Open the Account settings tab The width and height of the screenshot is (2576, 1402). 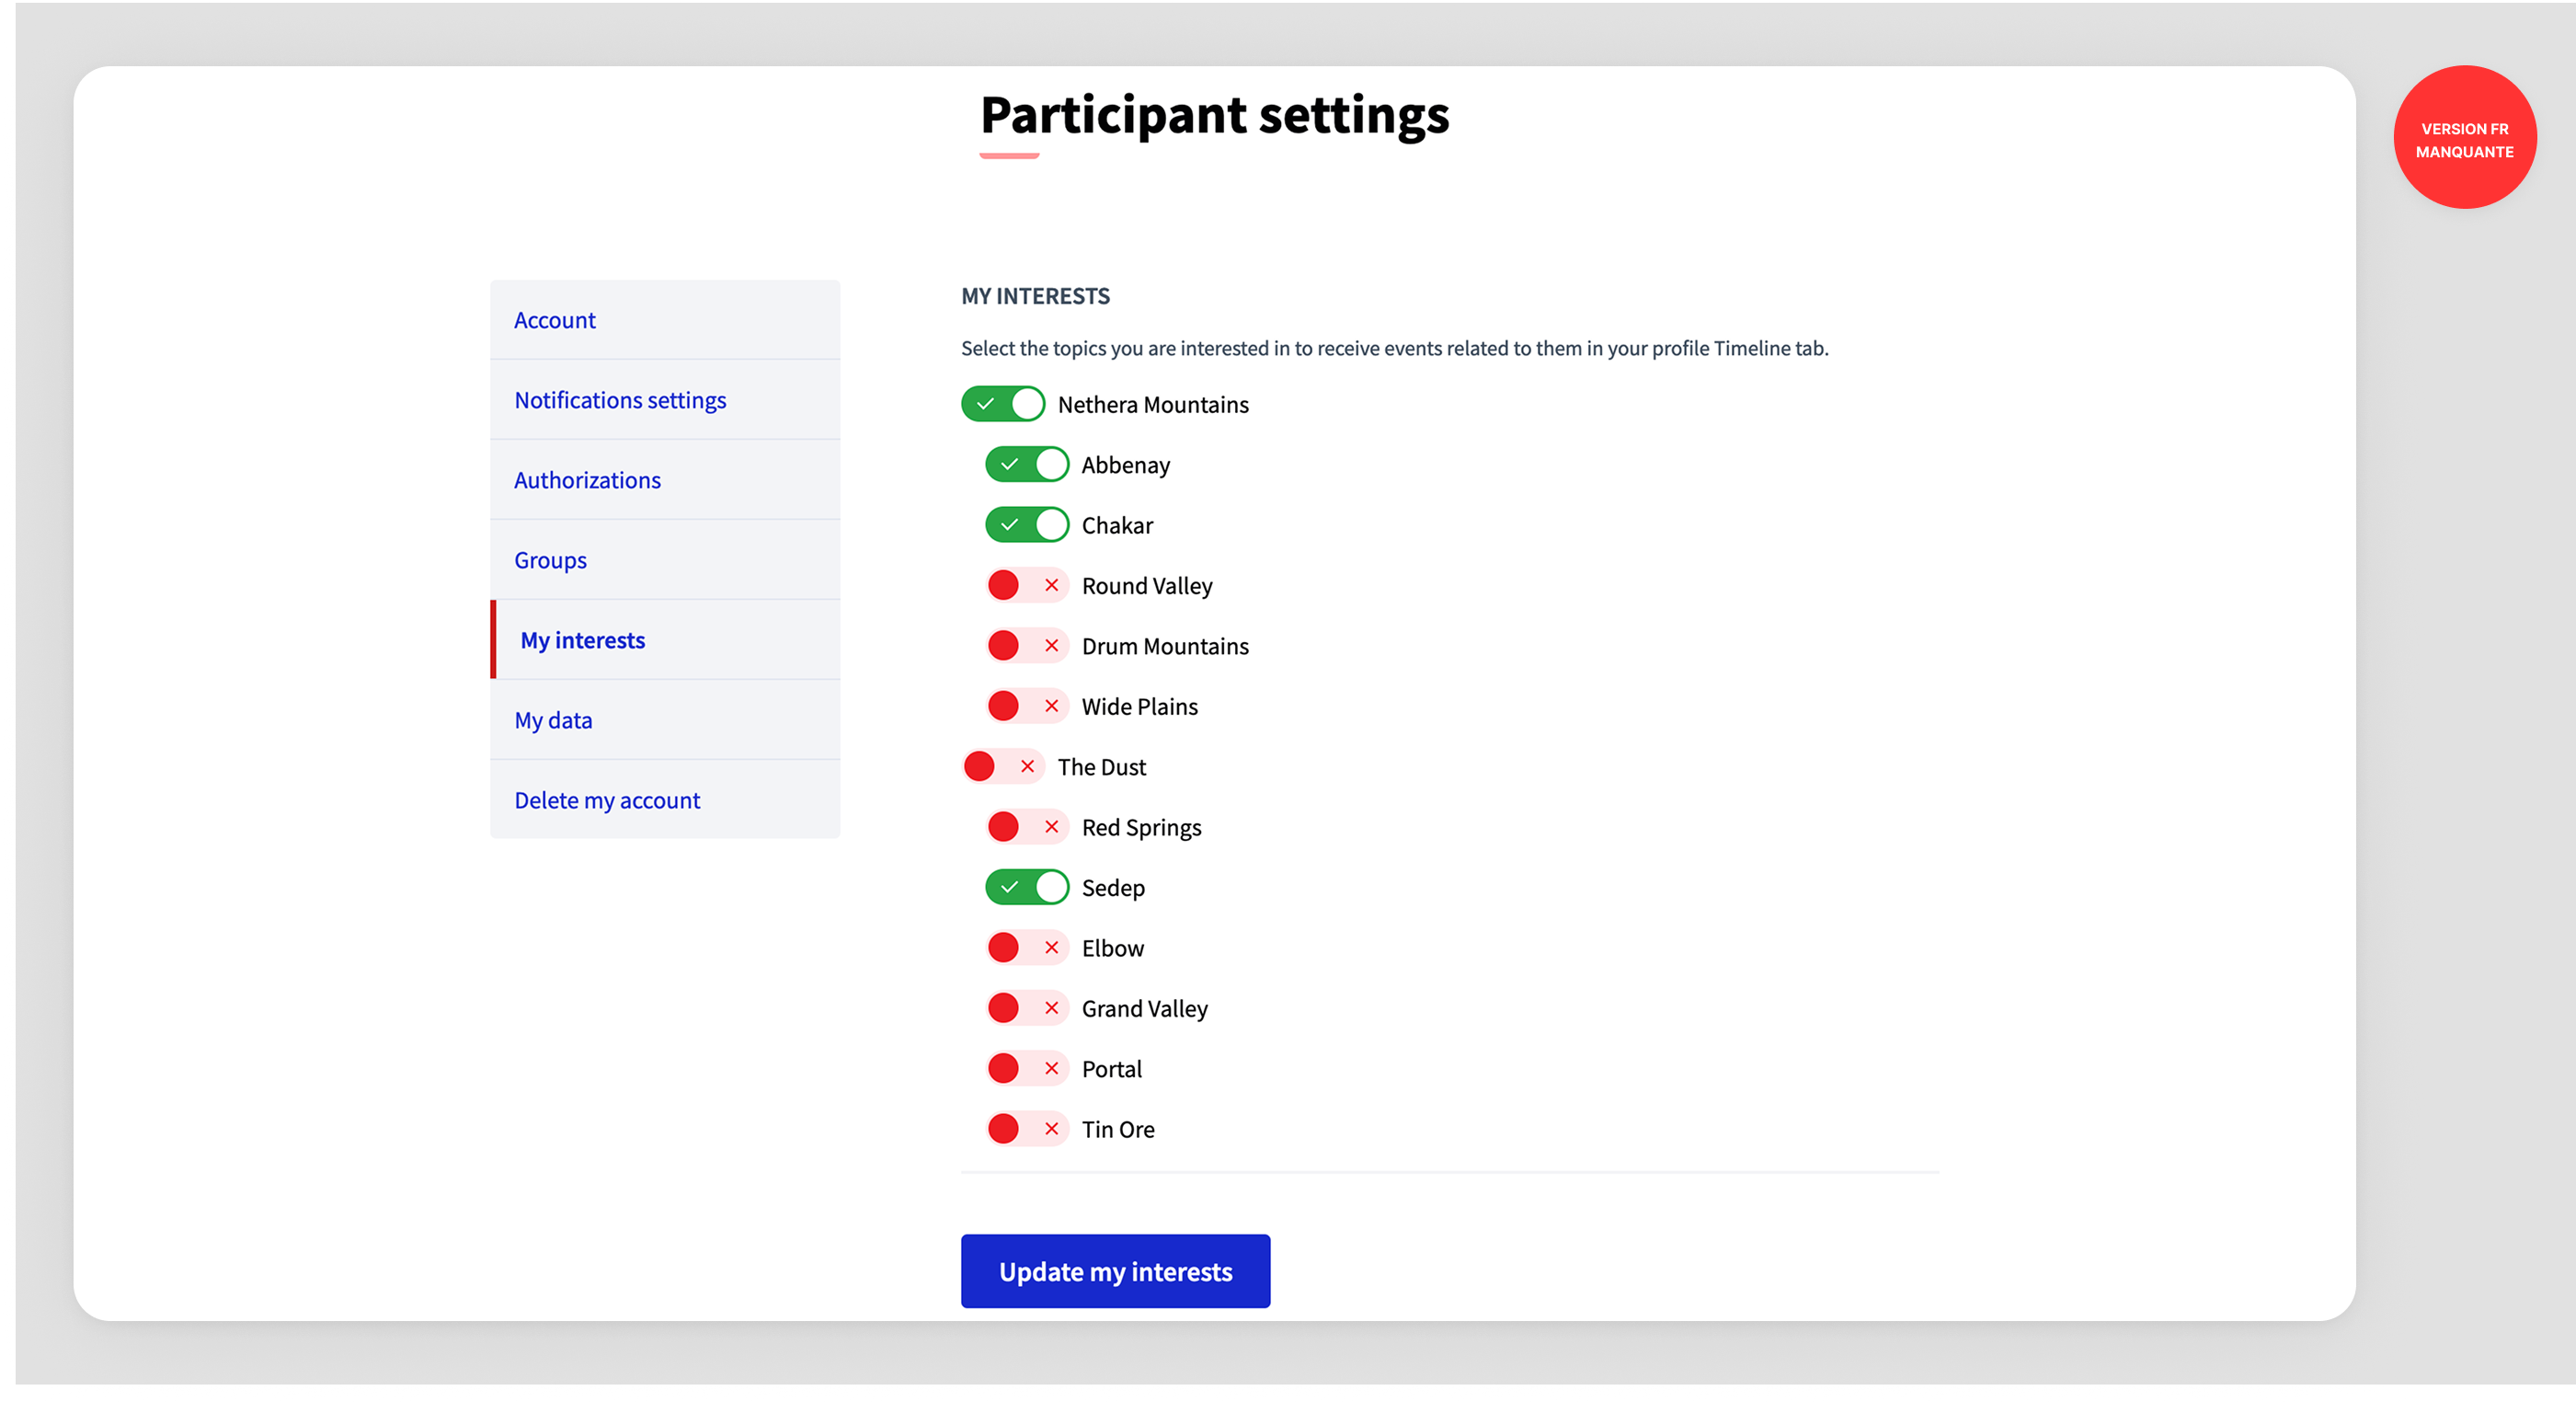(665, 320)
